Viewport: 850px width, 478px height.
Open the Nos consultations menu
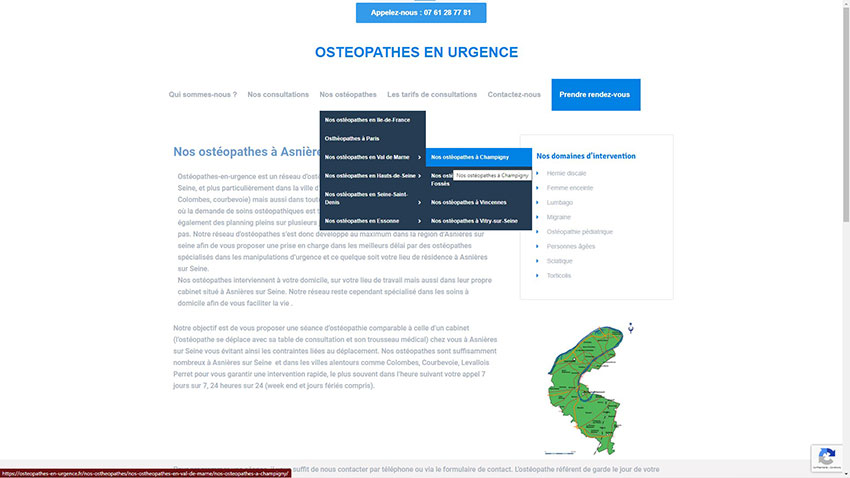coord(278,95)
